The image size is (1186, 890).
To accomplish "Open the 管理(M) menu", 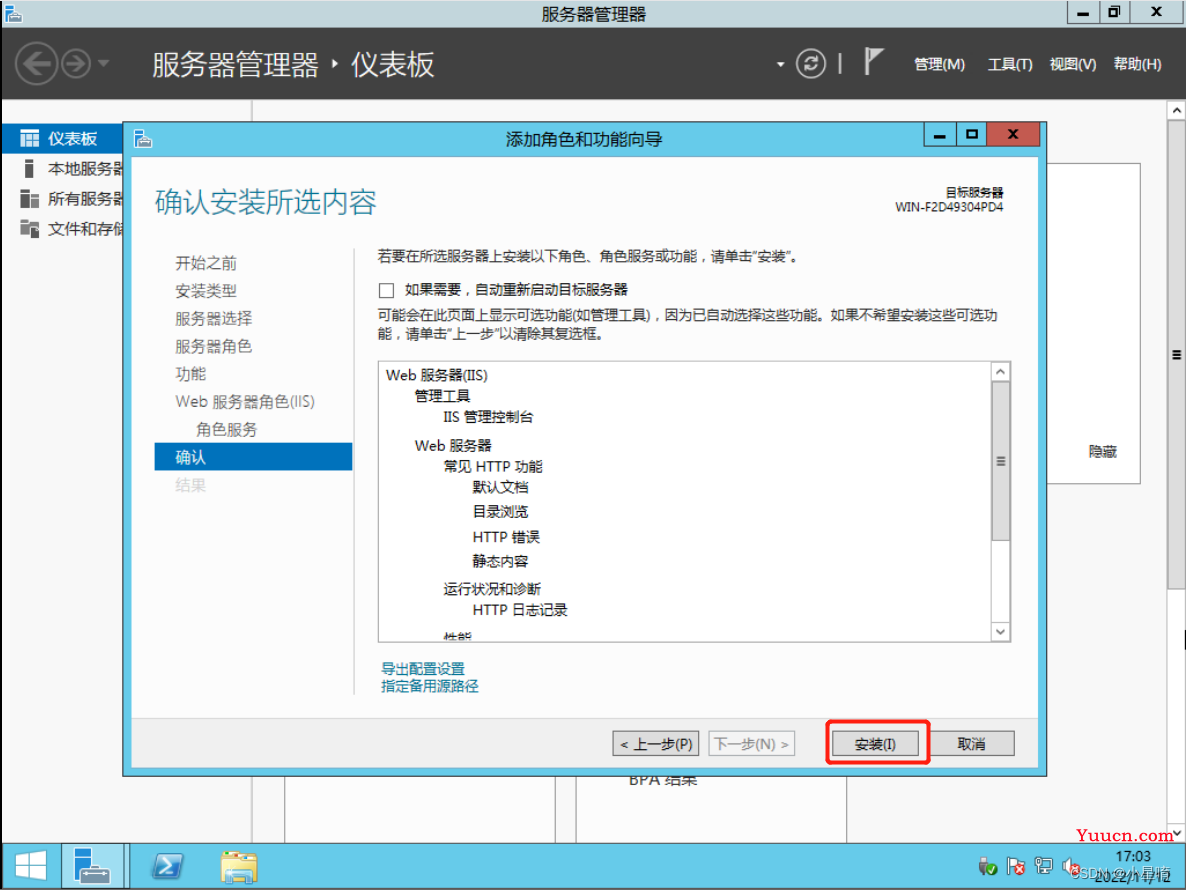I will point(939,65).
